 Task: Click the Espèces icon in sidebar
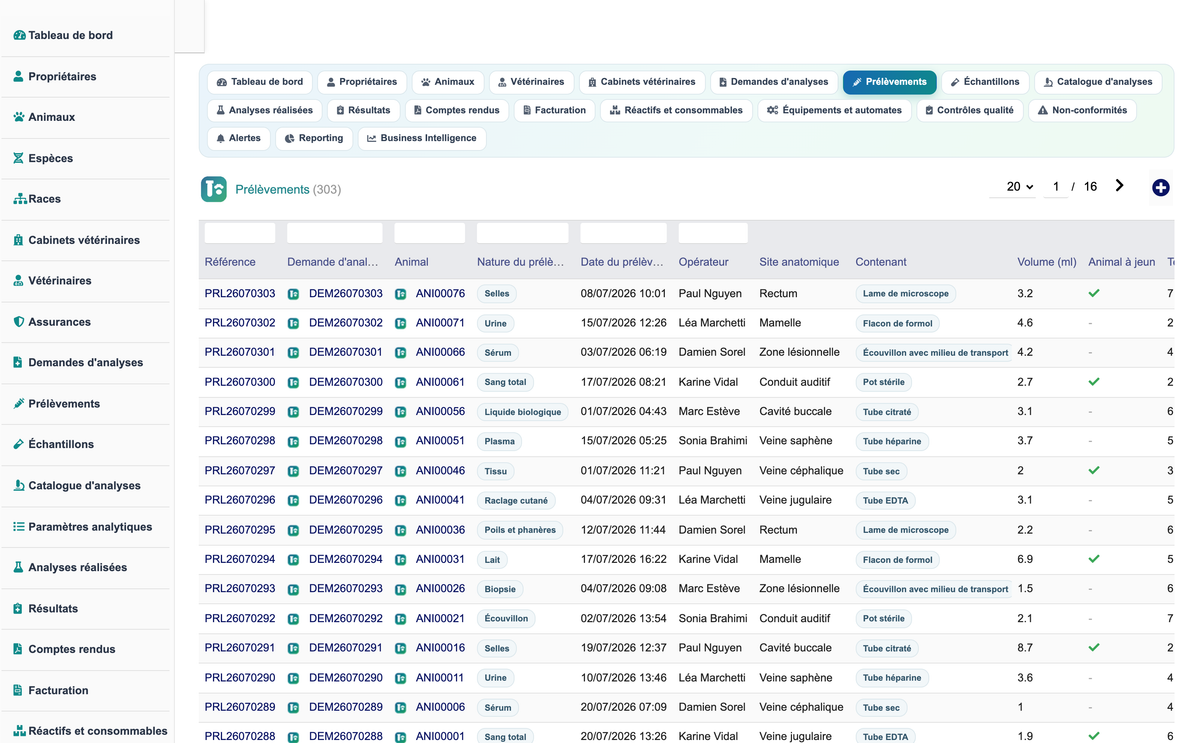coord(19,158)
